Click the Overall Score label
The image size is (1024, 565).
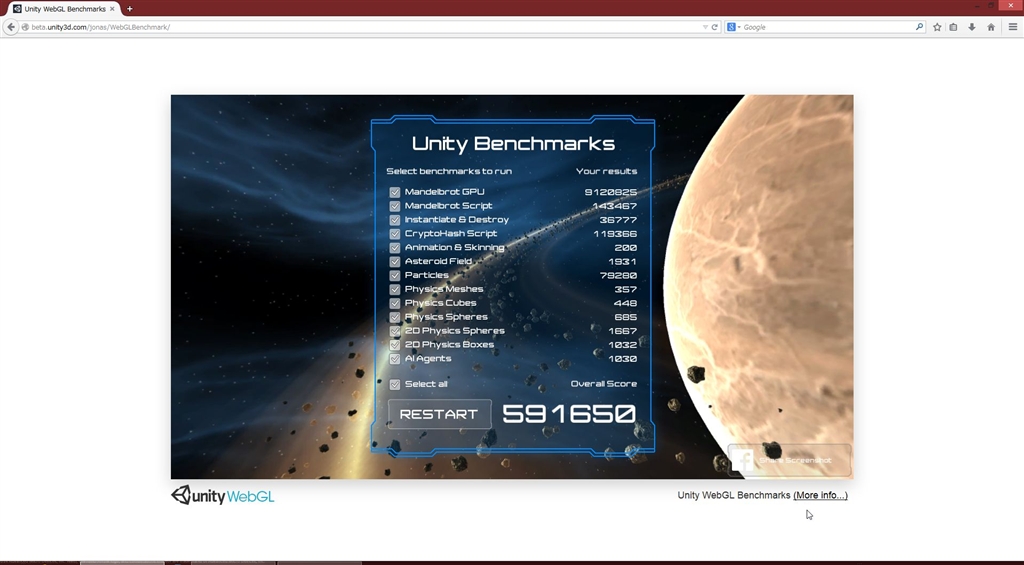[603, 383]
